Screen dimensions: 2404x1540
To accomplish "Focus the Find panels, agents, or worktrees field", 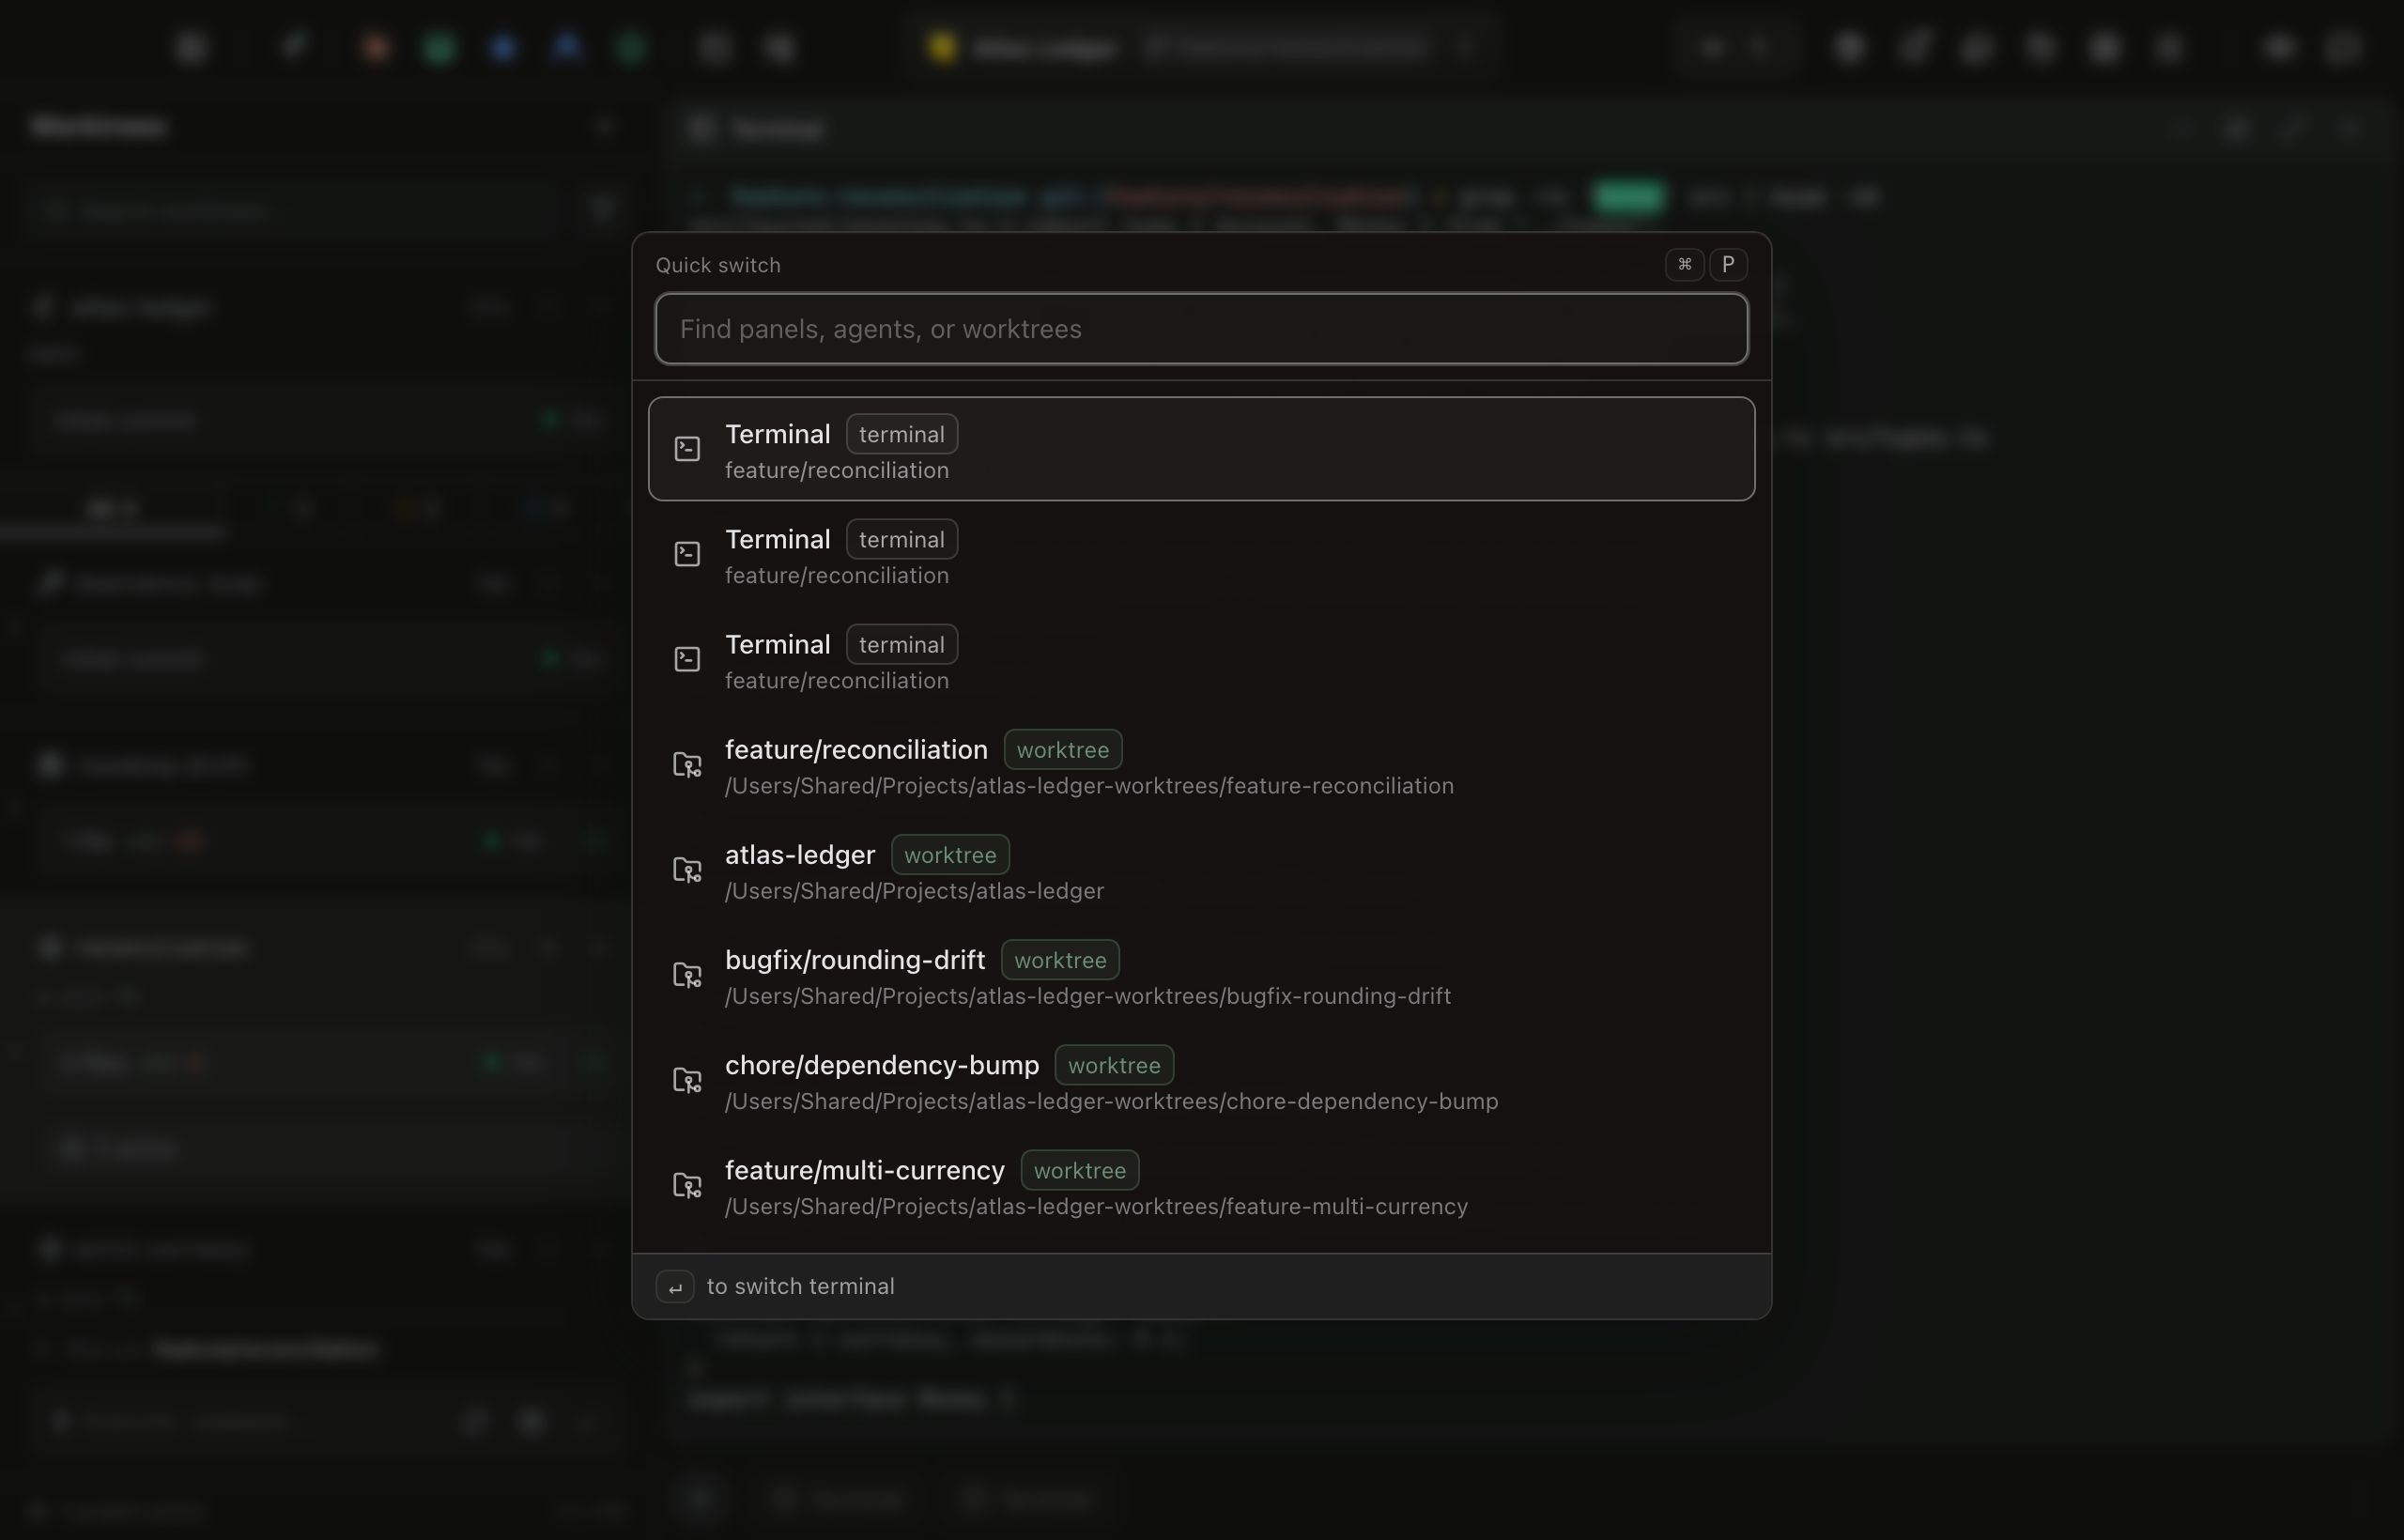I will pos(1201,329).
